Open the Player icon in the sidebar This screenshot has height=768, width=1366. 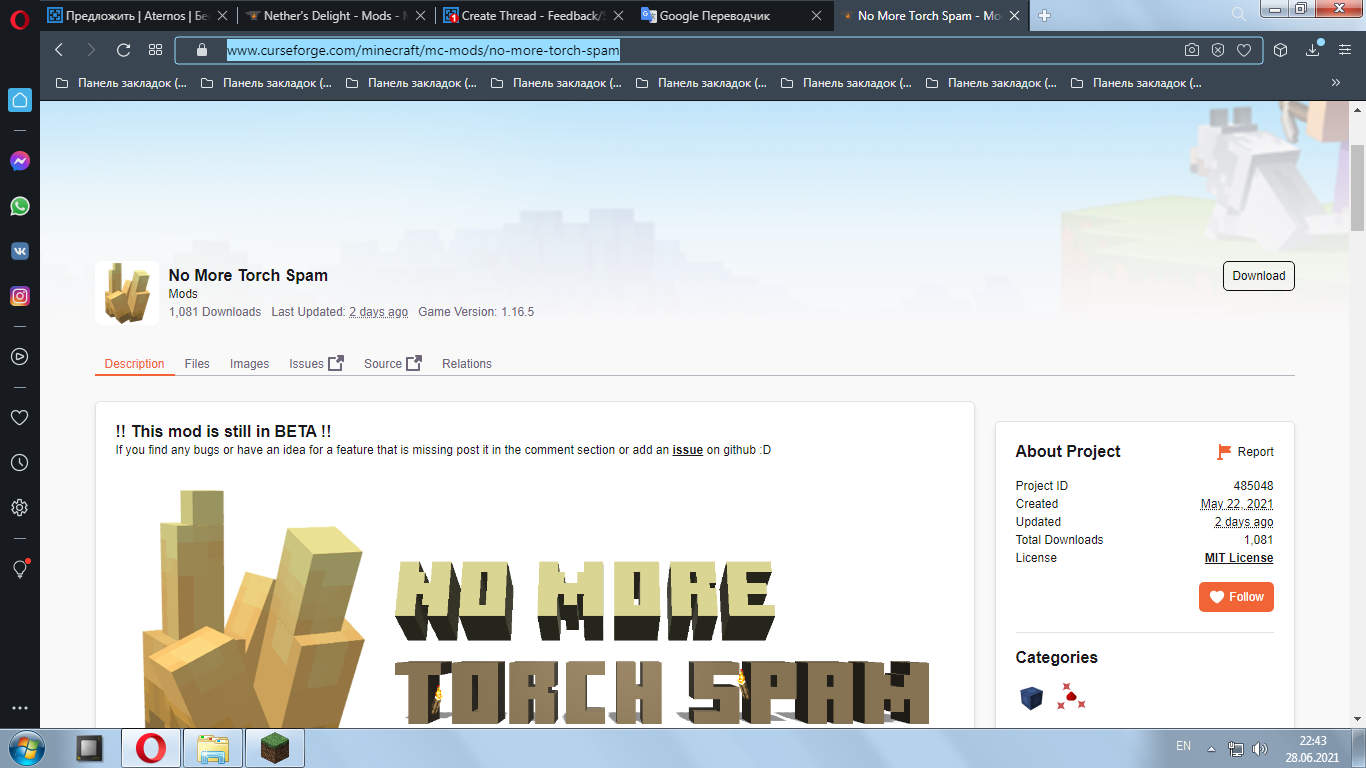[x=19, y=356]
